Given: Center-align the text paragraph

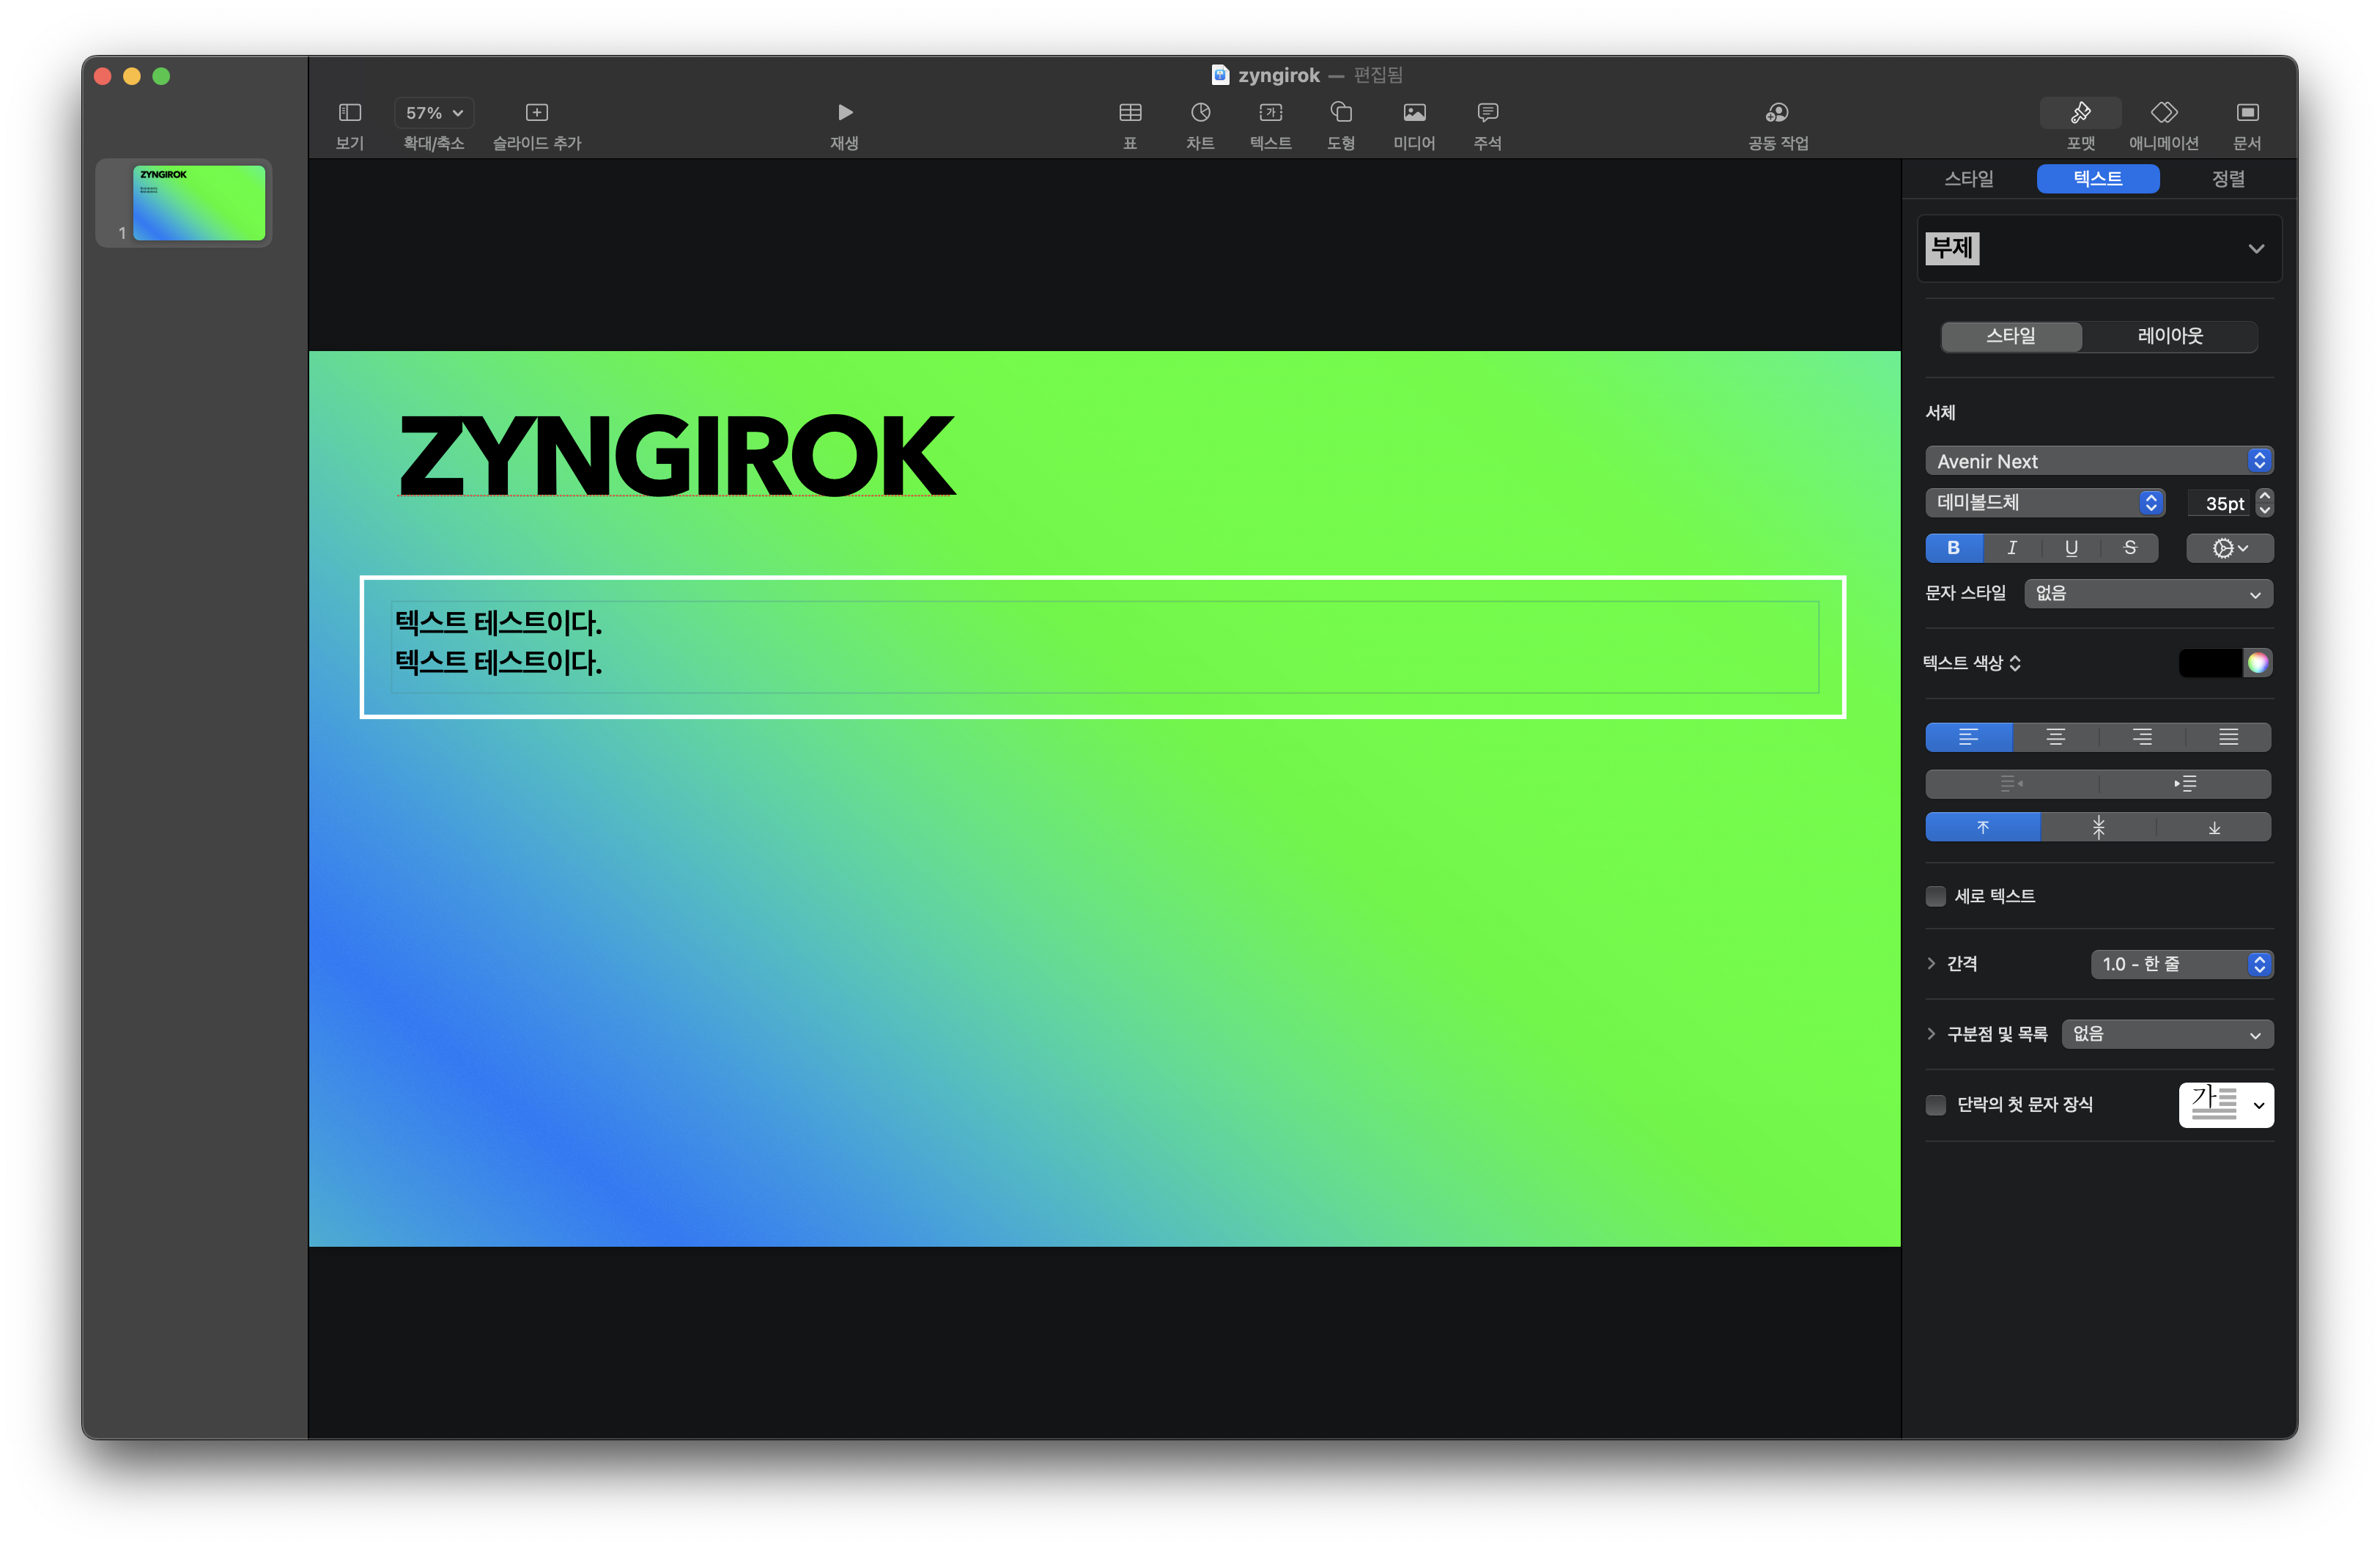Looking at the screenshot, I should [x=2055, y=737].
